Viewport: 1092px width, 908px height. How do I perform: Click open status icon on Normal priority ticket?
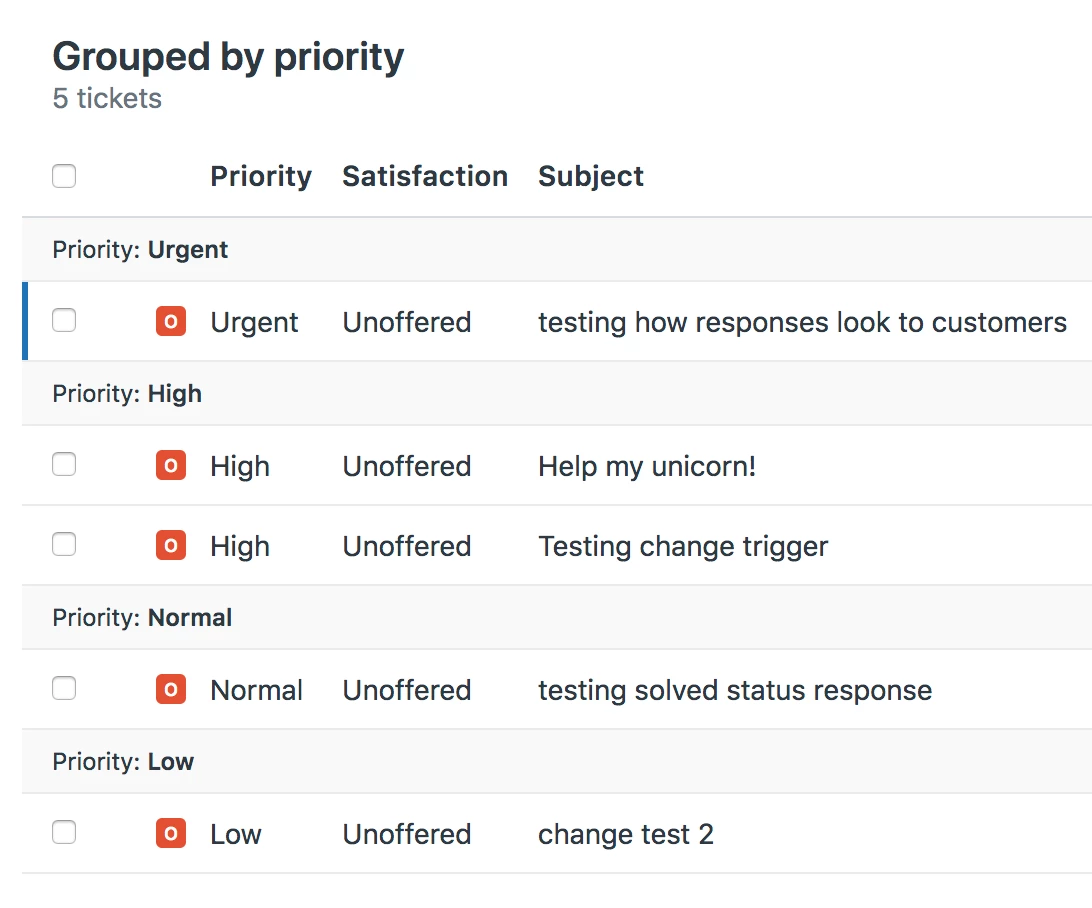tap(171, 690)
